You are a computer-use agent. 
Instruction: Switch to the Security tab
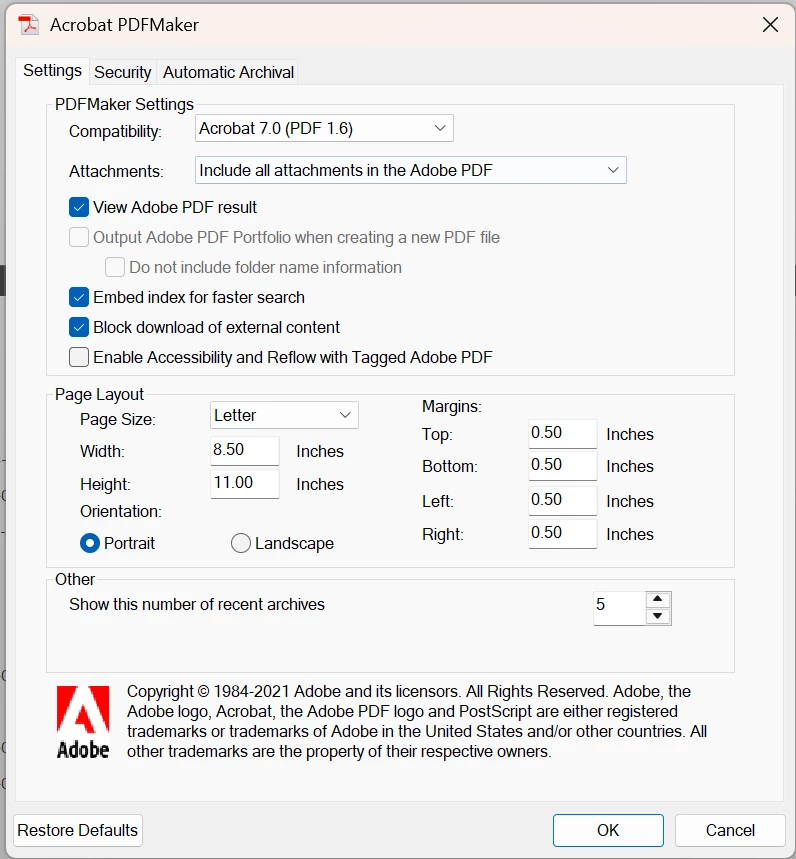coord(123,72)
